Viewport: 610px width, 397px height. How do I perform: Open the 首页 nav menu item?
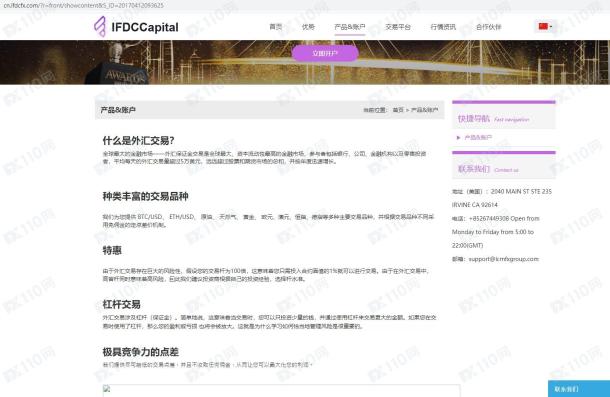[x=276, y=27]
